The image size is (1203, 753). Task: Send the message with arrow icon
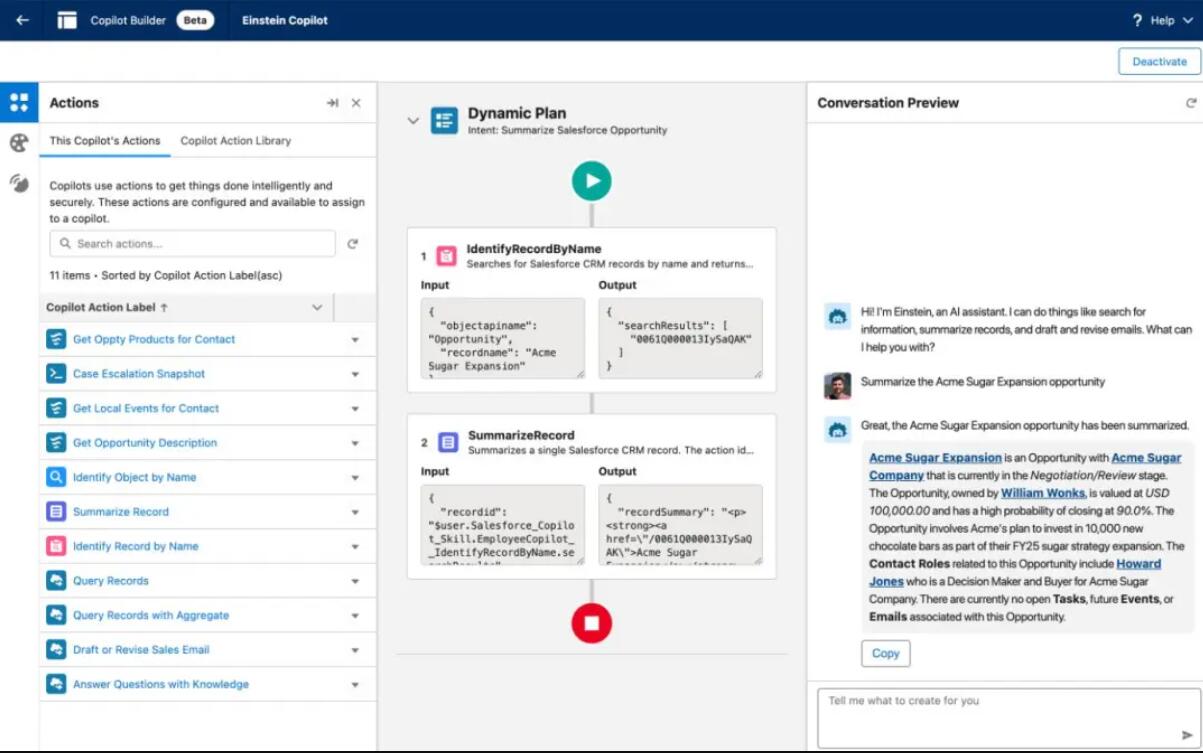point(1187,735)
